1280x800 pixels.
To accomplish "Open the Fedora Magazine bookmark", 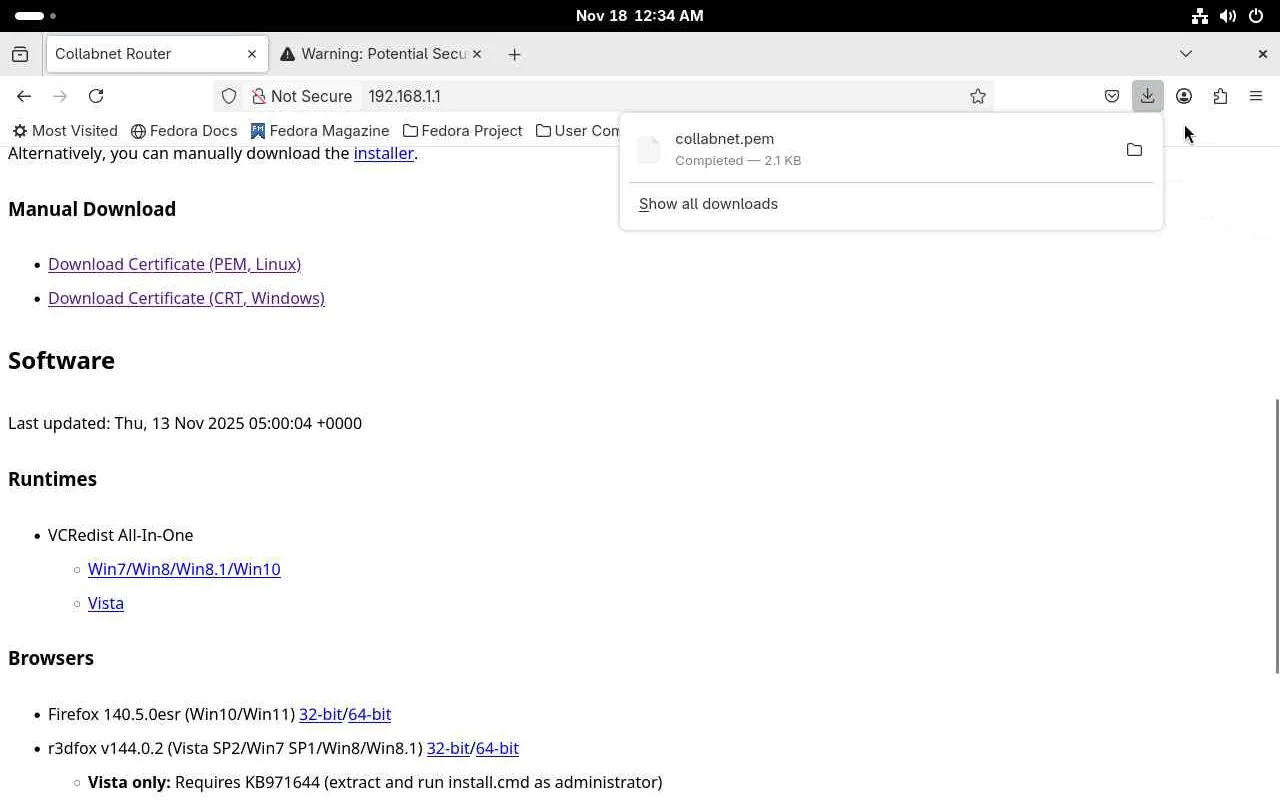I will pyautogui.click(x=320, y=131).
